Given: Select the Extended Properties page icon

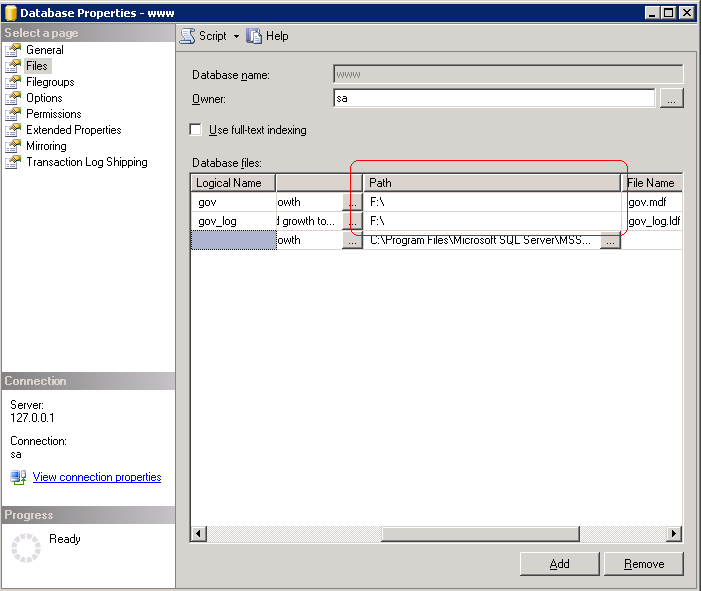Looking at the screenshot, I should pos(13,130).
